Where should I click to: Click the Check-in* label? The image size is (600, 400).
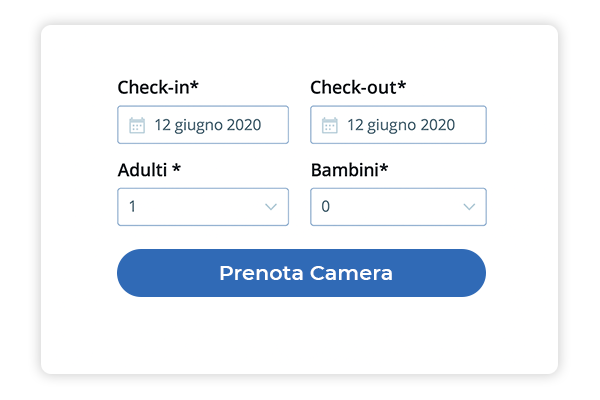(x=158, y=87)
